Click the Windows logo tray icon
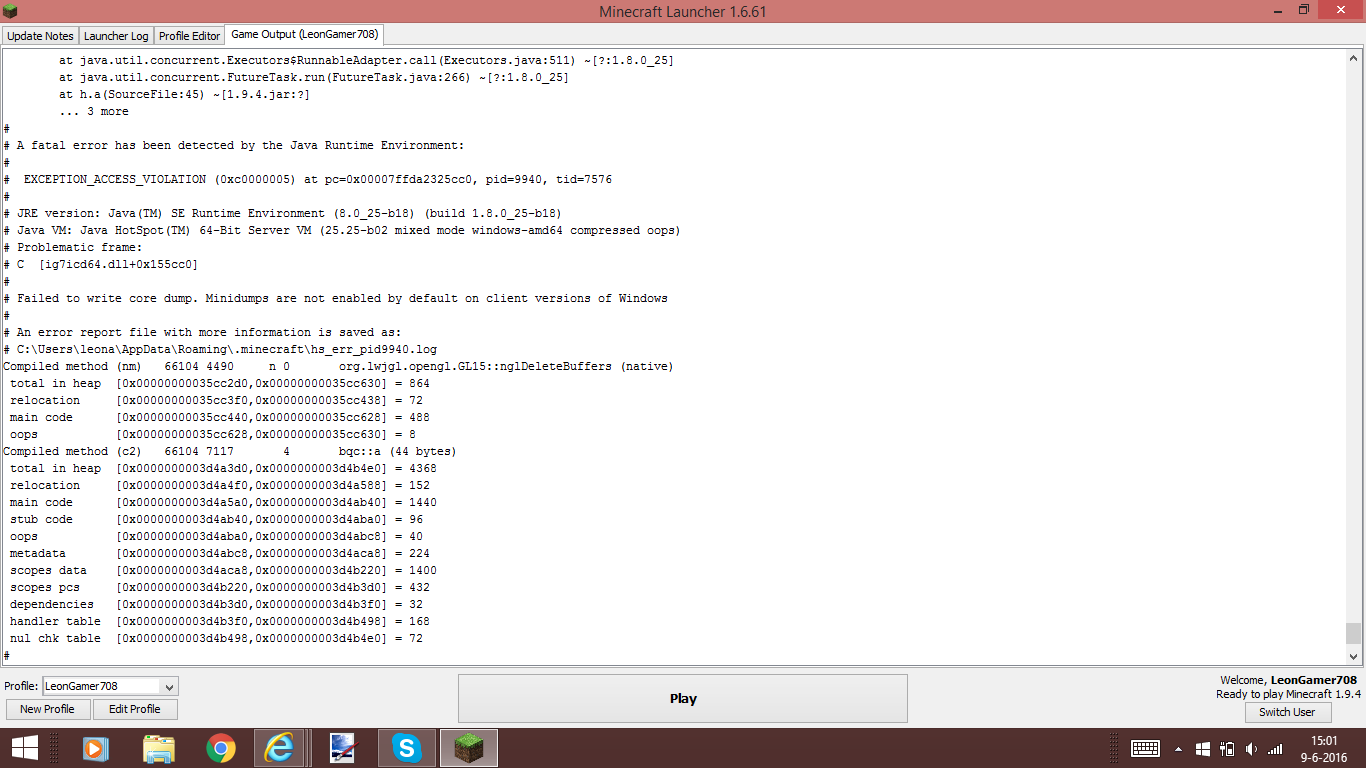Image resolution: width=1366 pixels, height=768 pixels. 1203,748
